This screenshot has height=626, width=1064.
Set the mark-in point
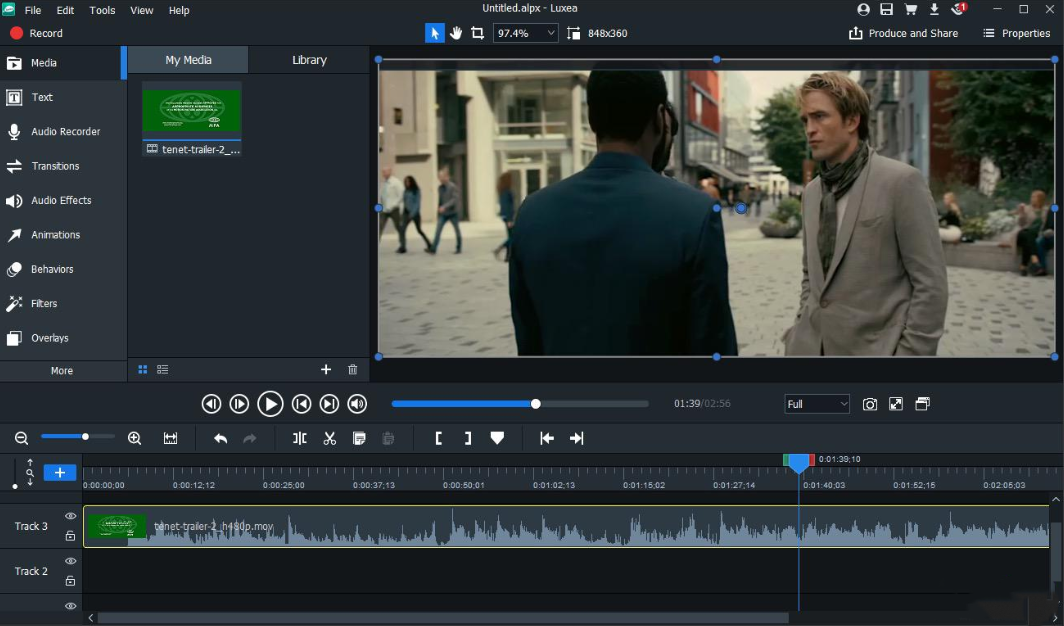click(438, 438)
